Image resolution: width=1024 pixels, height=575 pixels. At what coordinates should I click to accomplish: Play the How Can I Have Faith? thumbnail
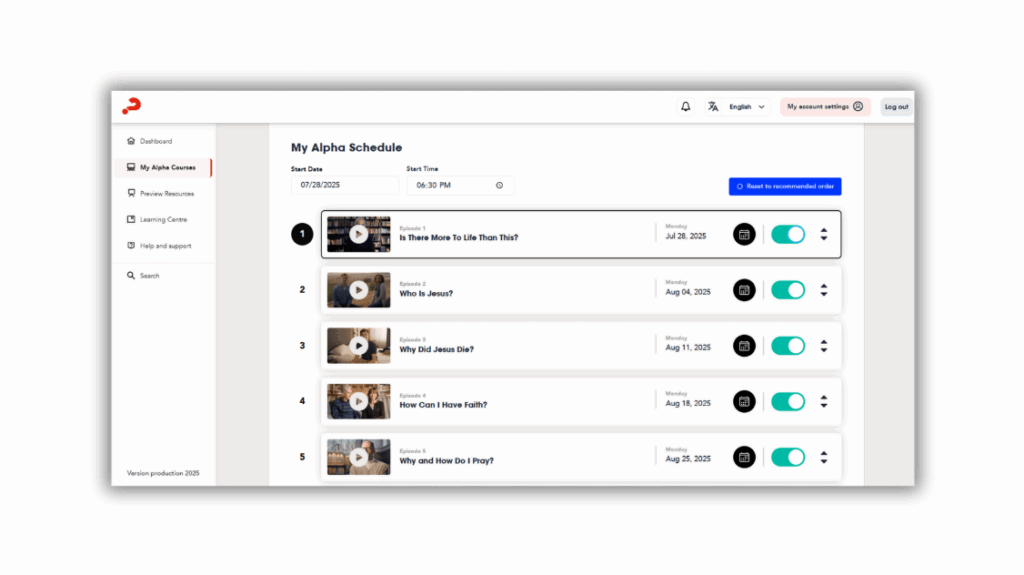359,401
